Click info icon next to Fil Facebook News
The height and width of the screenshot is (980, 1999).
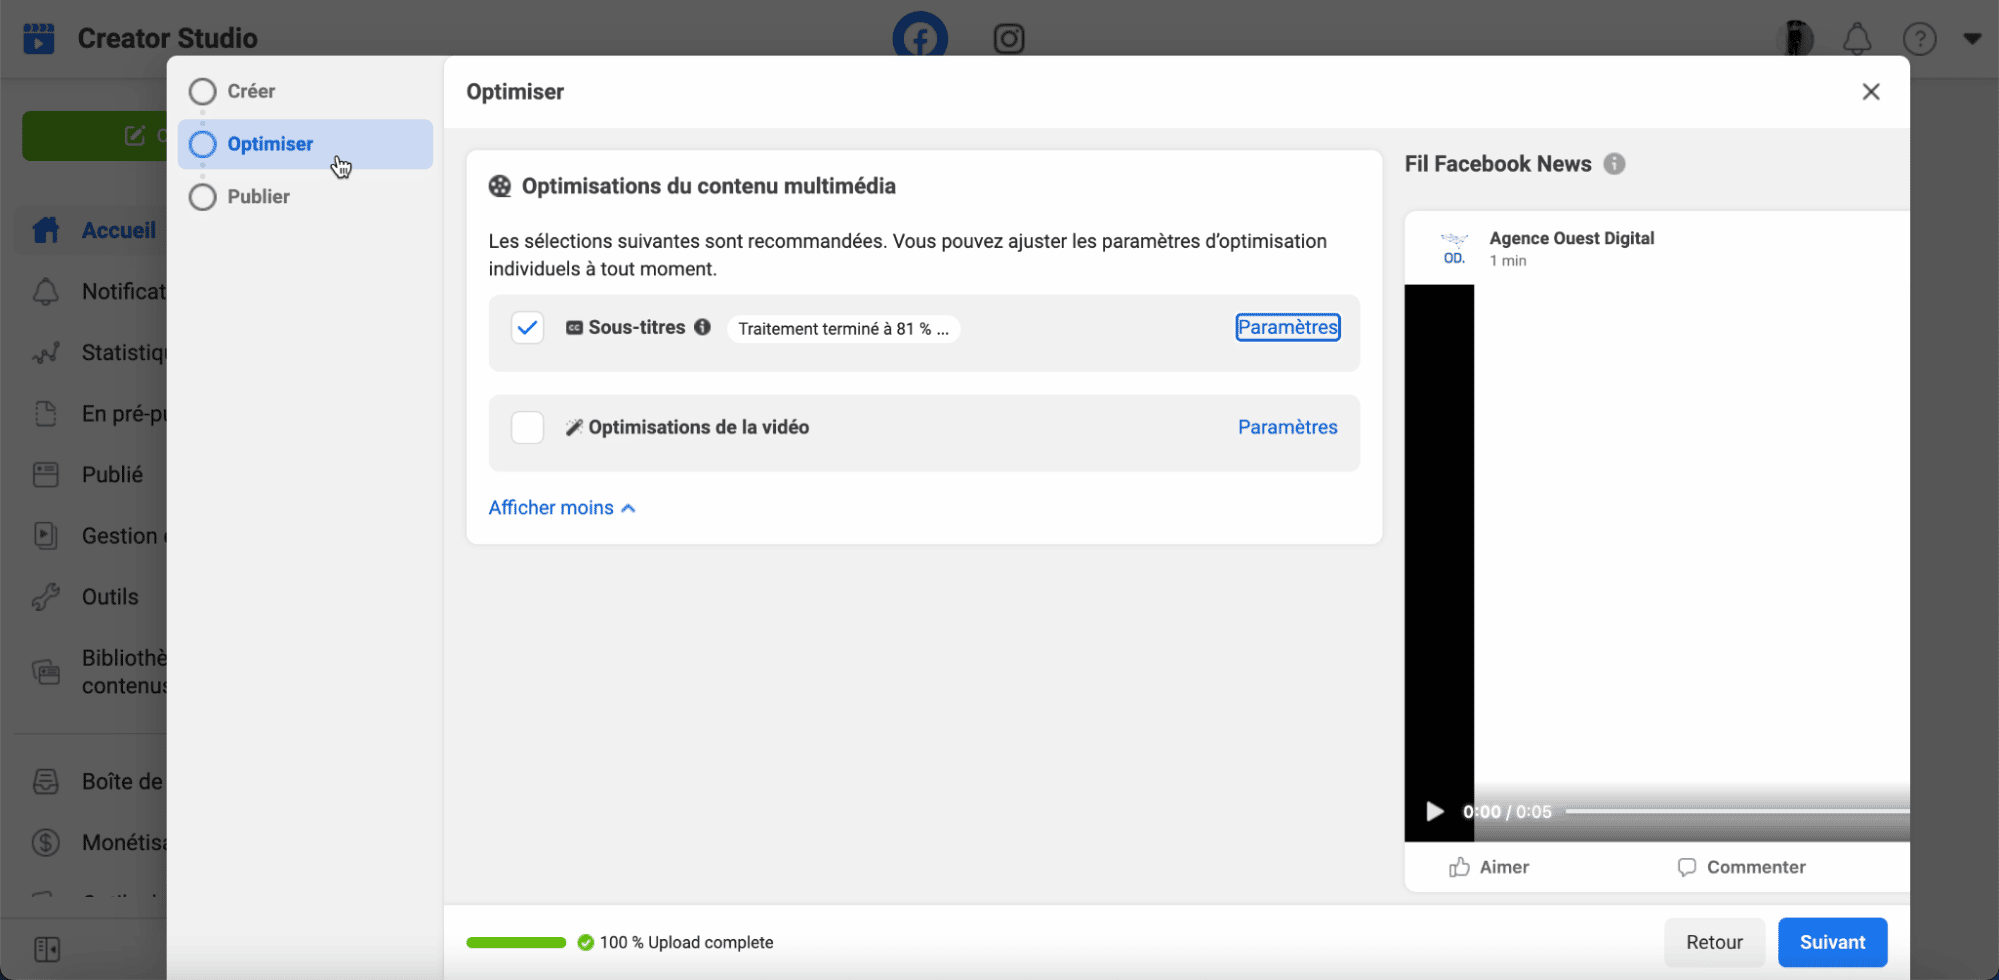pos(1614,164)
